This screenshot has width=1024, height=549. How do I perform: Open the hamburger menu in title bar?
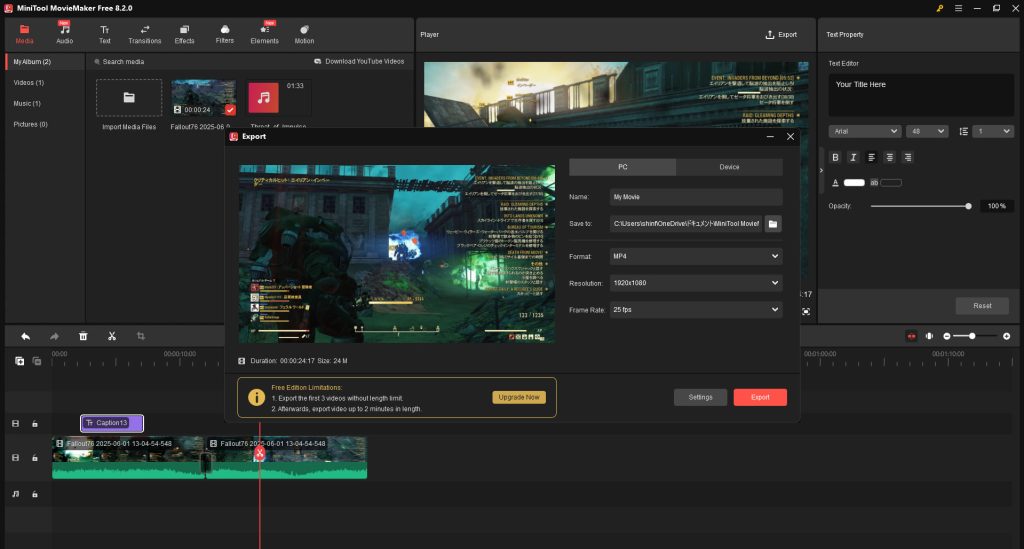point(958,8)
